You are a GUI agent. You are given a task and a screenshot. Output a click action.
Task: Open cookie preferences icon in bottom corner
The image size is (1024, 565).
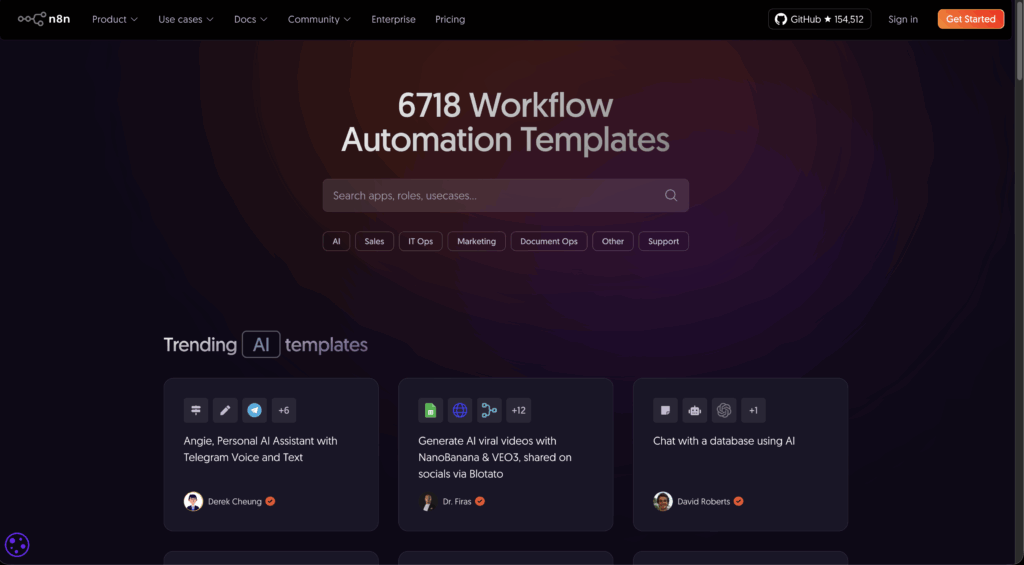(x=17, y=545)
